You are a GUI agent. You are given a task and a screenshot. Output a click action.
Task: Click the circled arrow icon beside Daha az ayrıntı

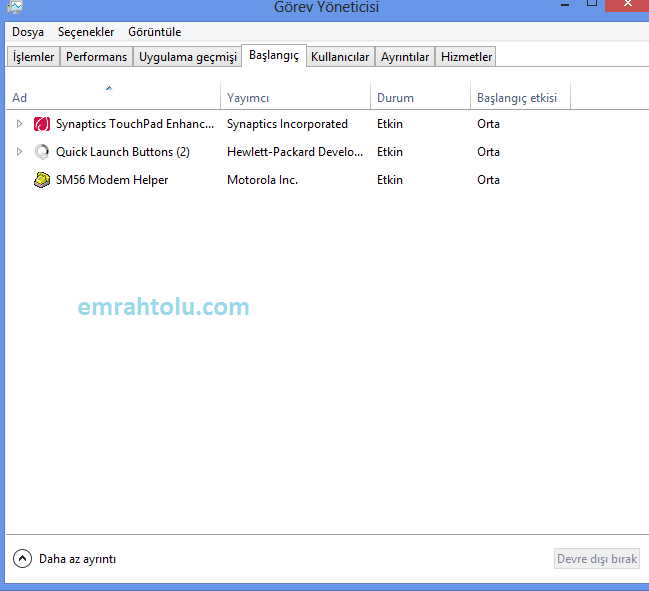point(22,559)
